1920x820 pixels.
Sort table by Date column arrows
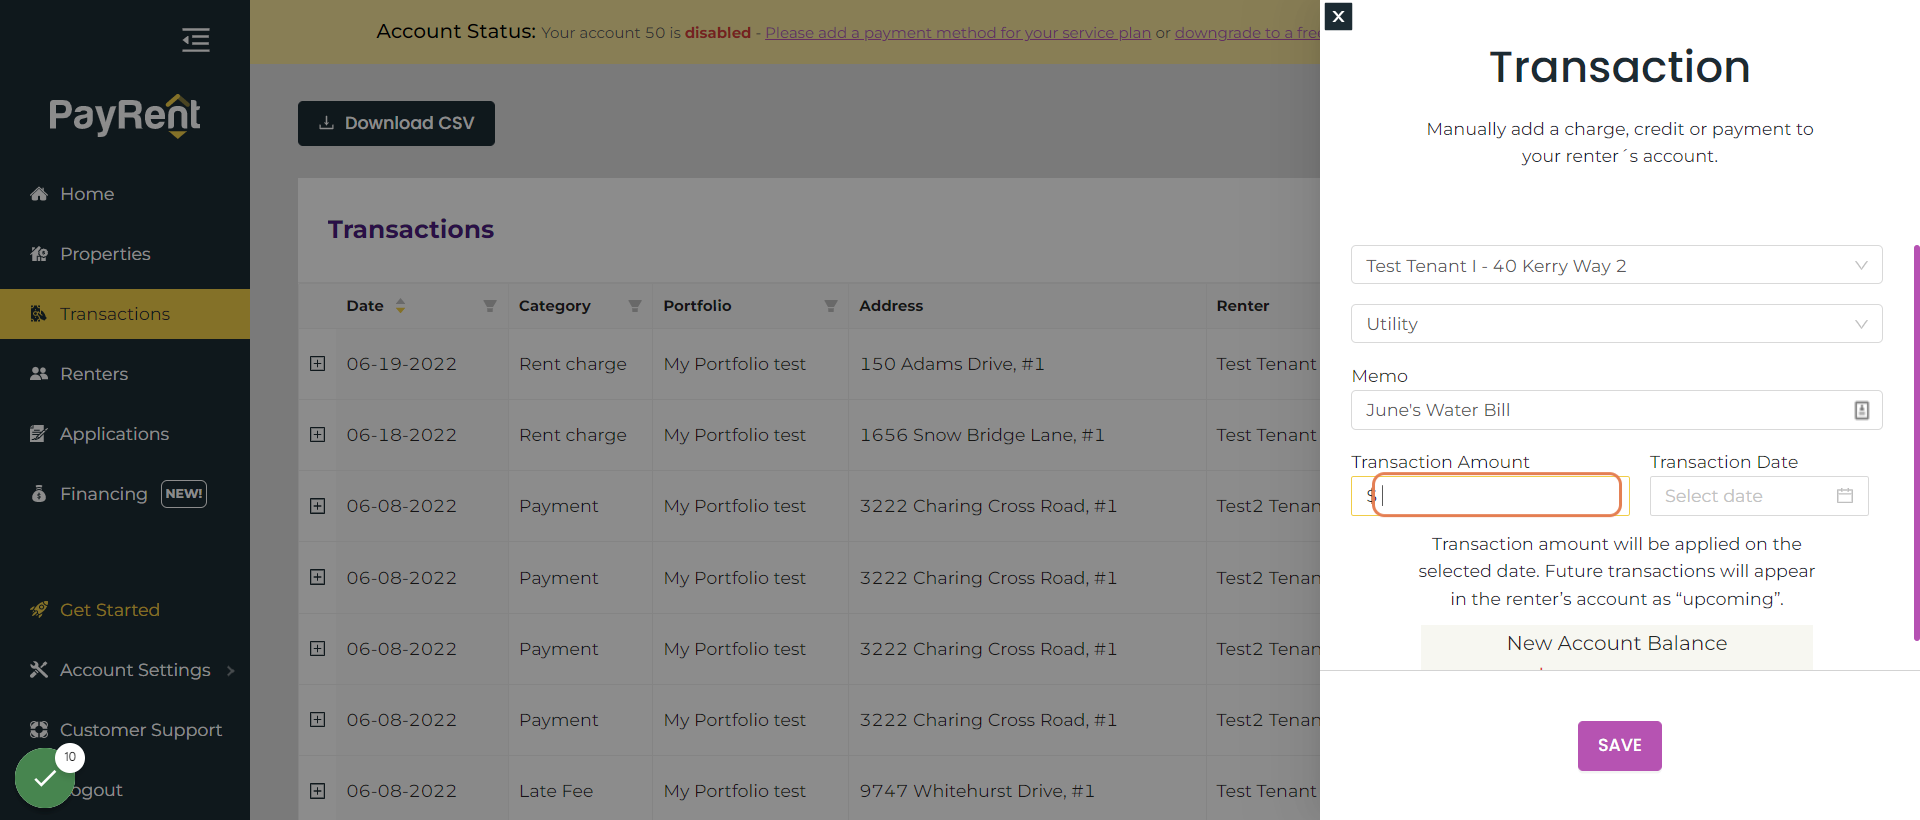pyautogui.click(x=400, y=306)
